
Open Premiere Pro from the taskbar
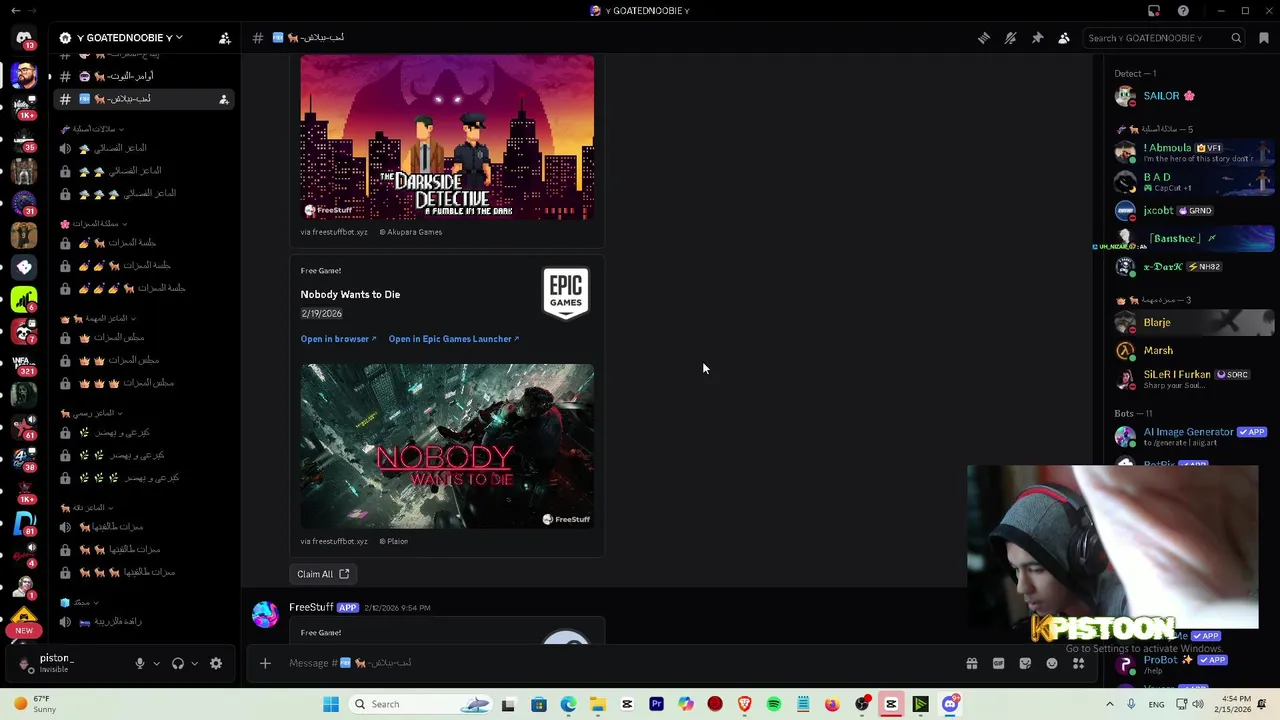656,705
